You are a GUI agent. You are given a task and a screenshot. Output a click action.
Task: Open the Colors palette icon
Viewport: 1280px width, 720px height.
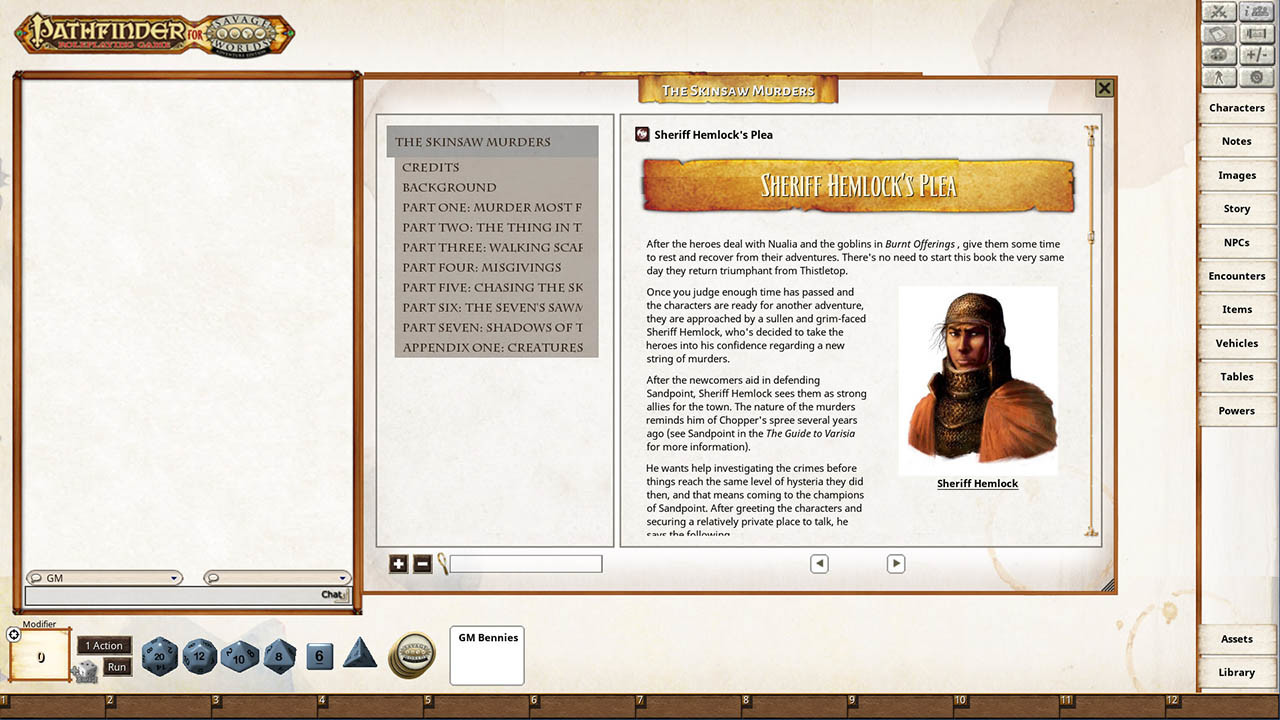pyautogui.click(x=1219, y=56)
